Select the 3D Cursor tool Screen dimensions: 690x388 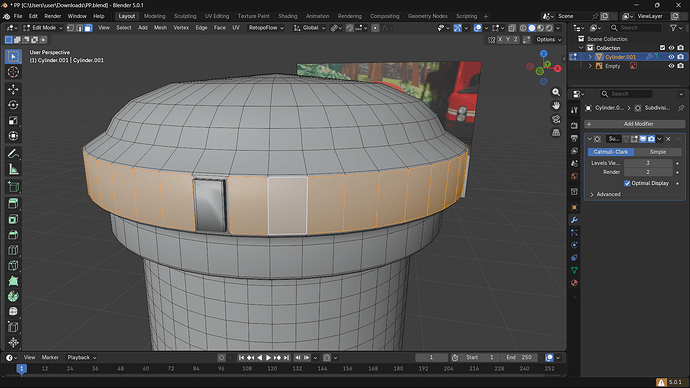point(13,72)
